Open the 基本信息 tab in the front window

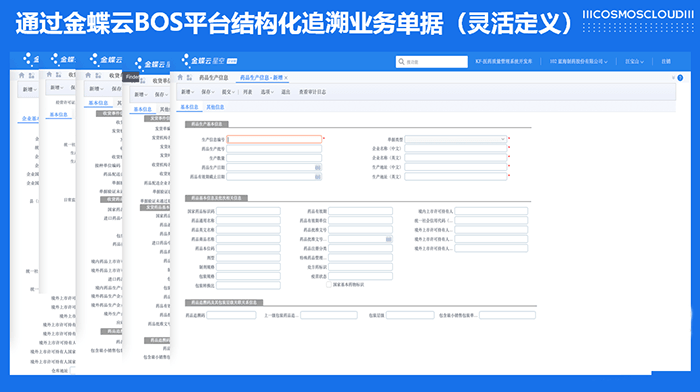tap(189, 107)
